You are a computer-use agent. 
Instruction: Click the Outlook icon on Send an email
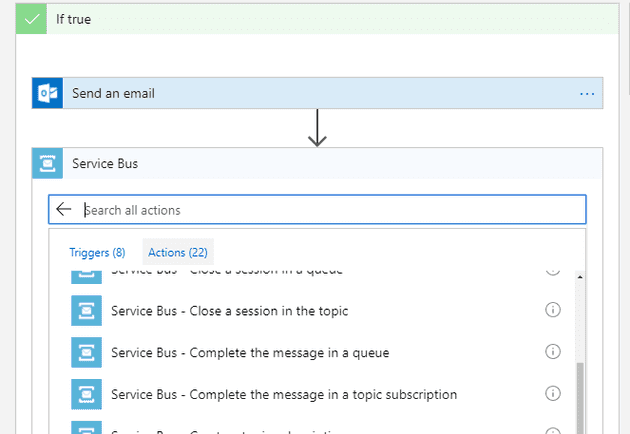coord(47,93)
